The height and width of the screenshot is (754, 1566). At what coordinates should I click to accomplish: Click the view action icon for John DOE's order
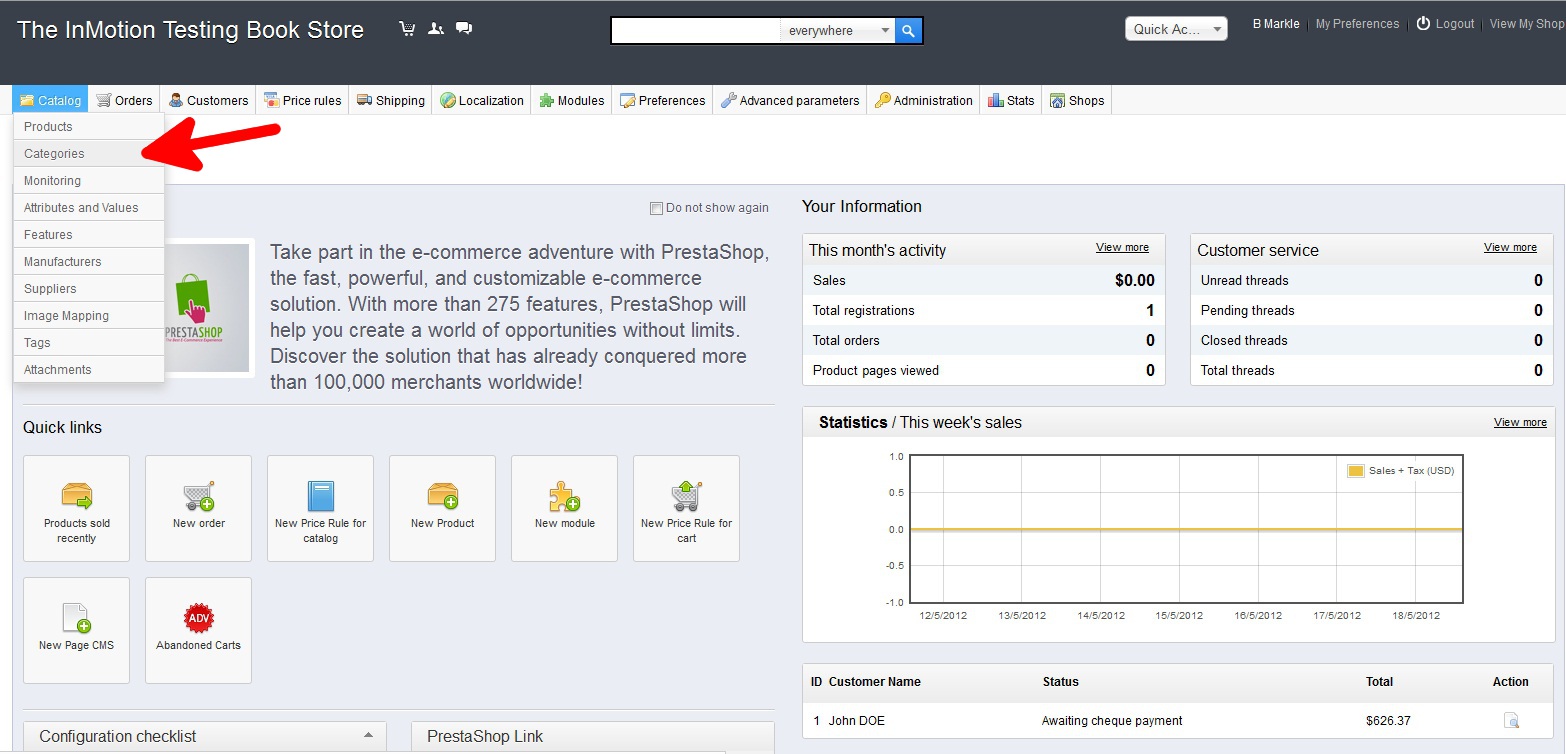coord(1512,720)
